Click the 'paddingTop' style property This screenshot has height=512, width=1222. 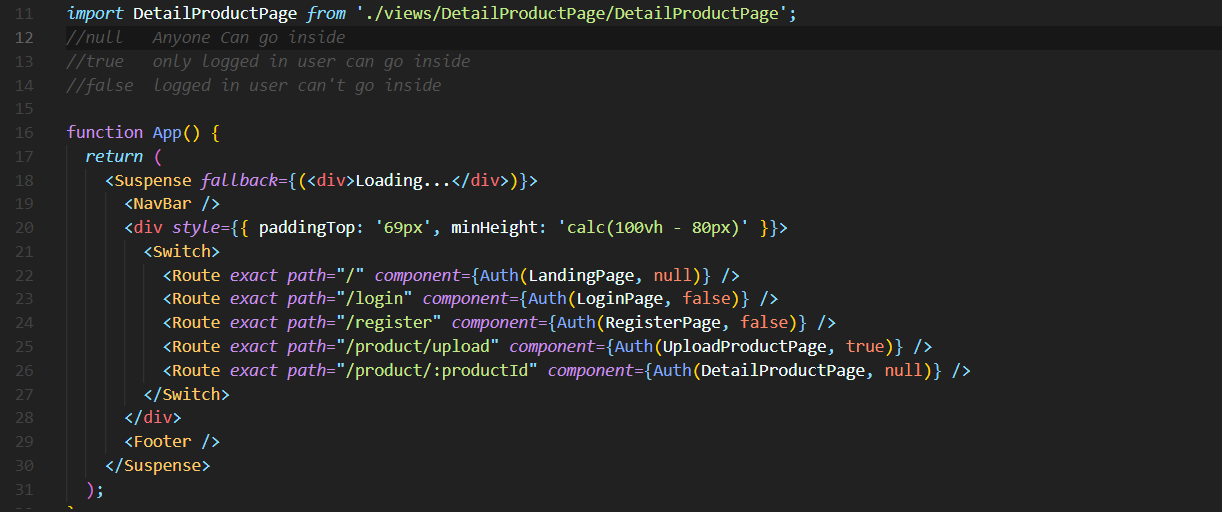click(307, 229)
